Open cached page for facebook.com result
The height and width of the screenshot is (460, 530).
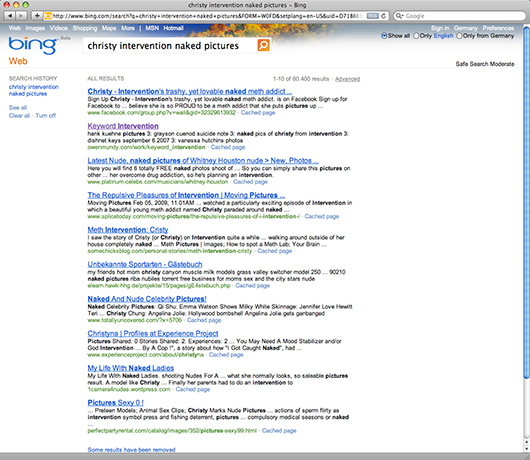(258, 113)
